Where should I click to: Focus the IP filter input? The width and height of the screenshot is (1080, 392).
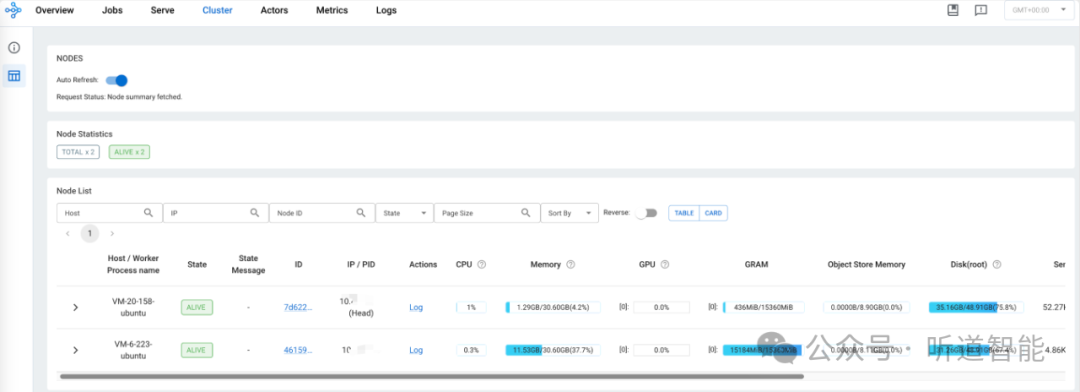(216, 213)
